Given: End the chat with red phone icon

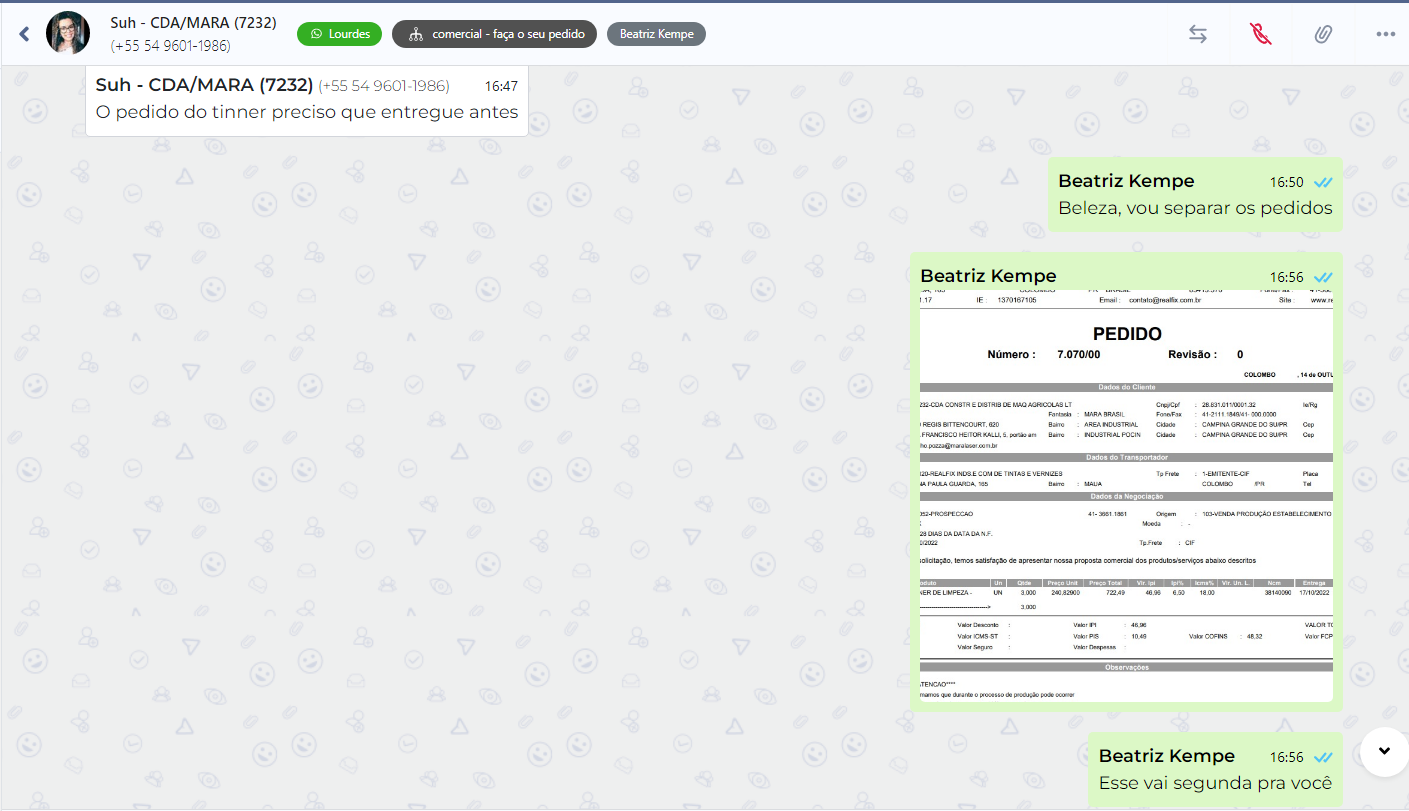Looking at the screenshot, I should click(1261, 34).
